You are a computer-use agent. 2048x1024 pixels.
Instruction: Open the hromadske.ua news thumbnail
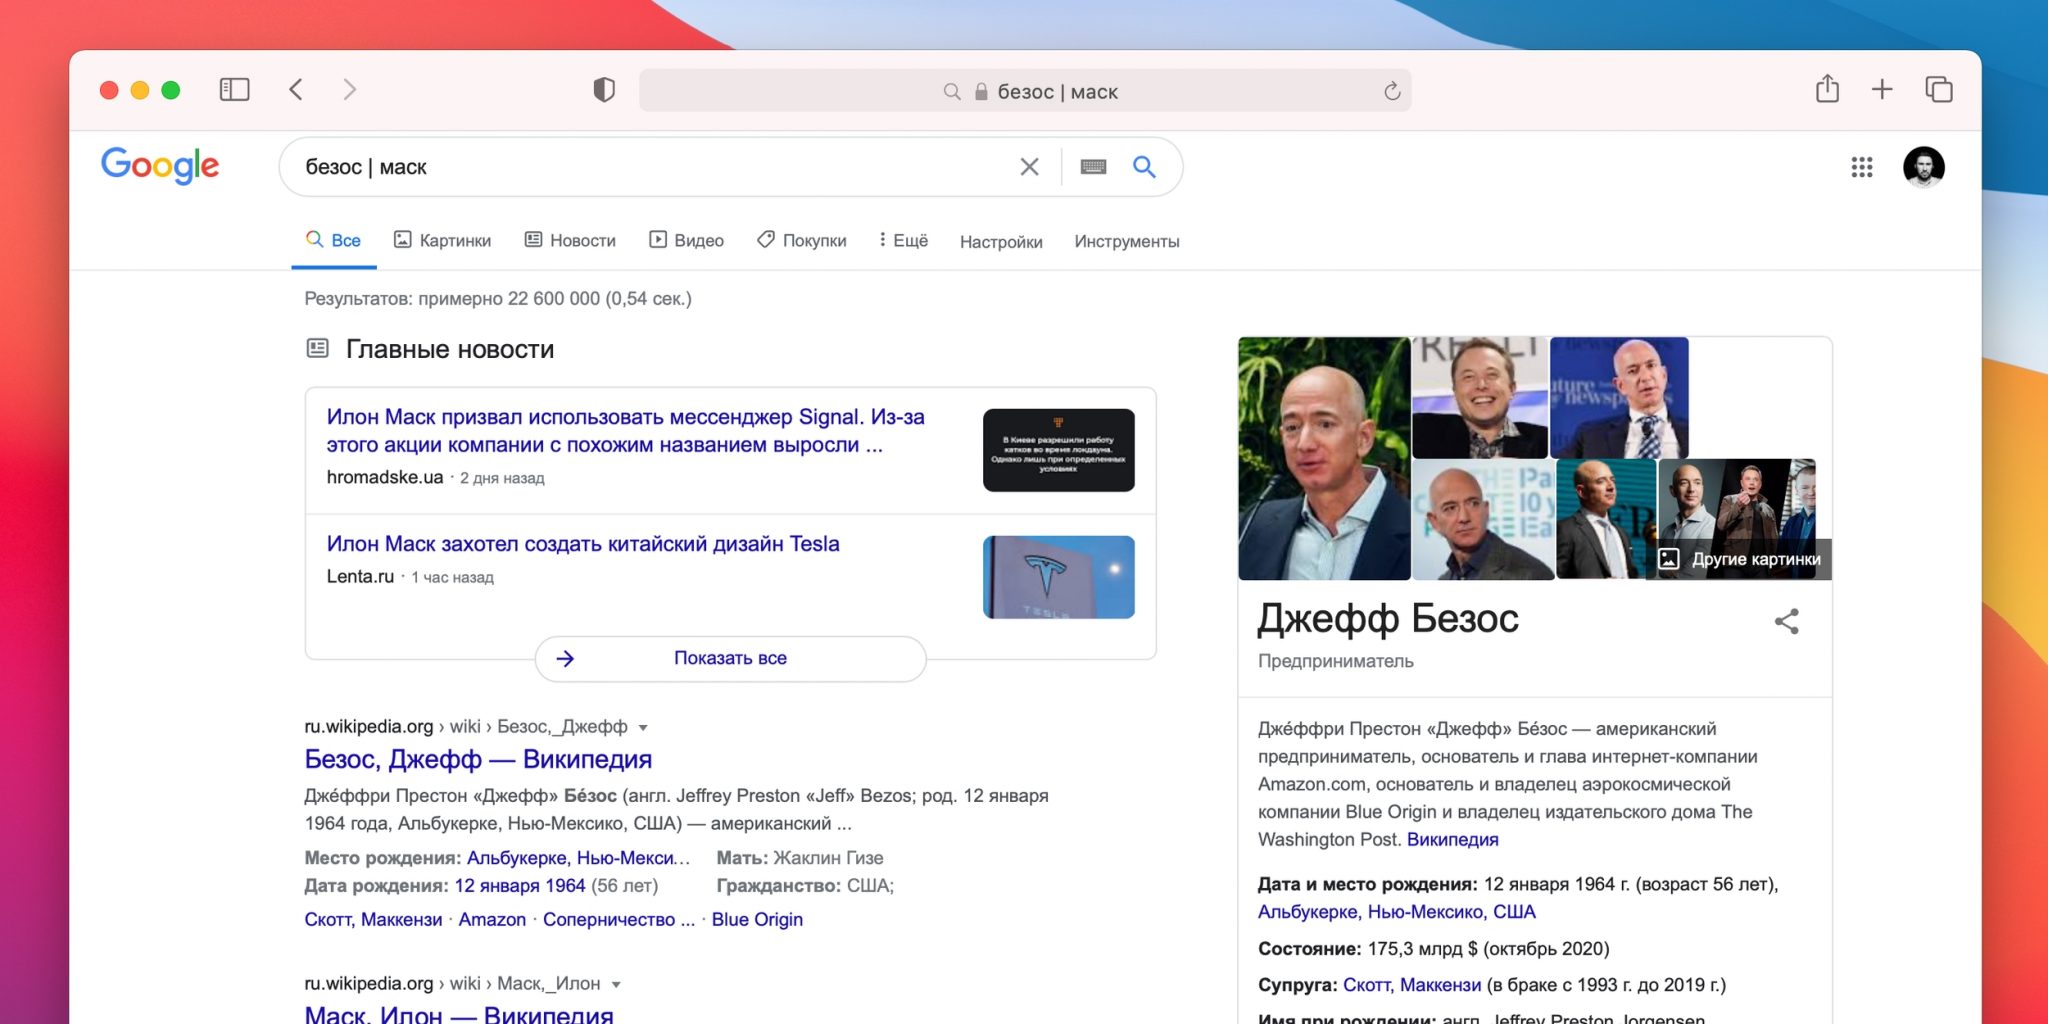click(1058, 450)
